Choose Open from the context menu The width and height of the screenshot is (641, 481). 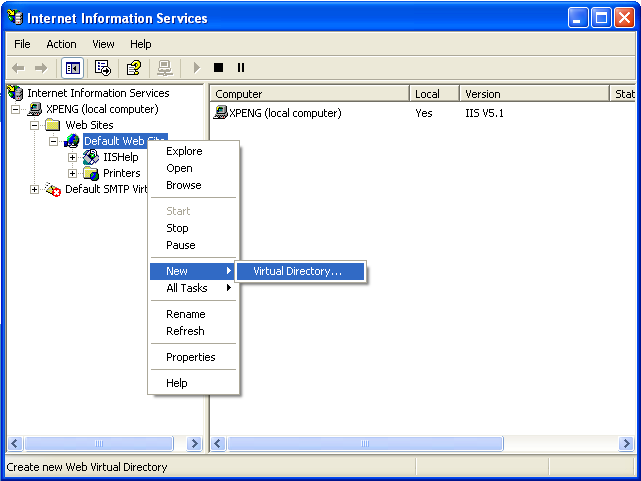[x=193, y=168]
